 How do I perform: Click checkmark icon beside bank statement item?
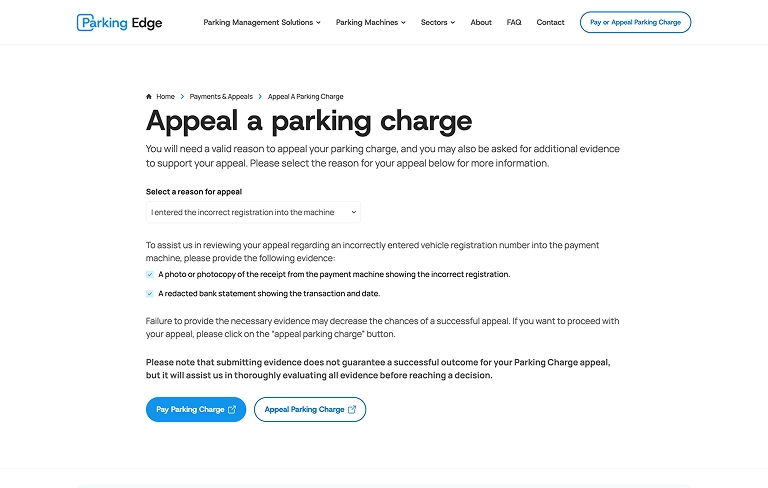(x=150, y=294)
